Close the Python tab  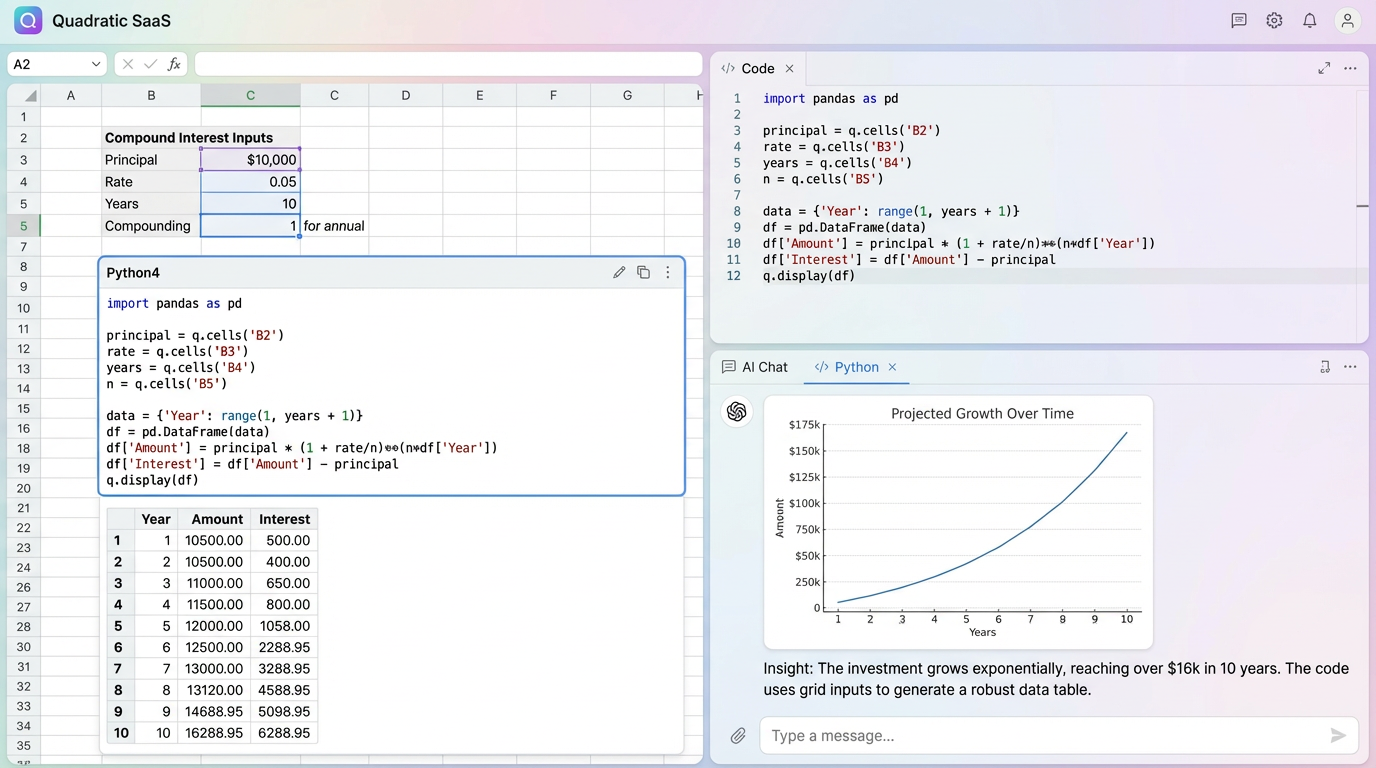pos(893,367)
